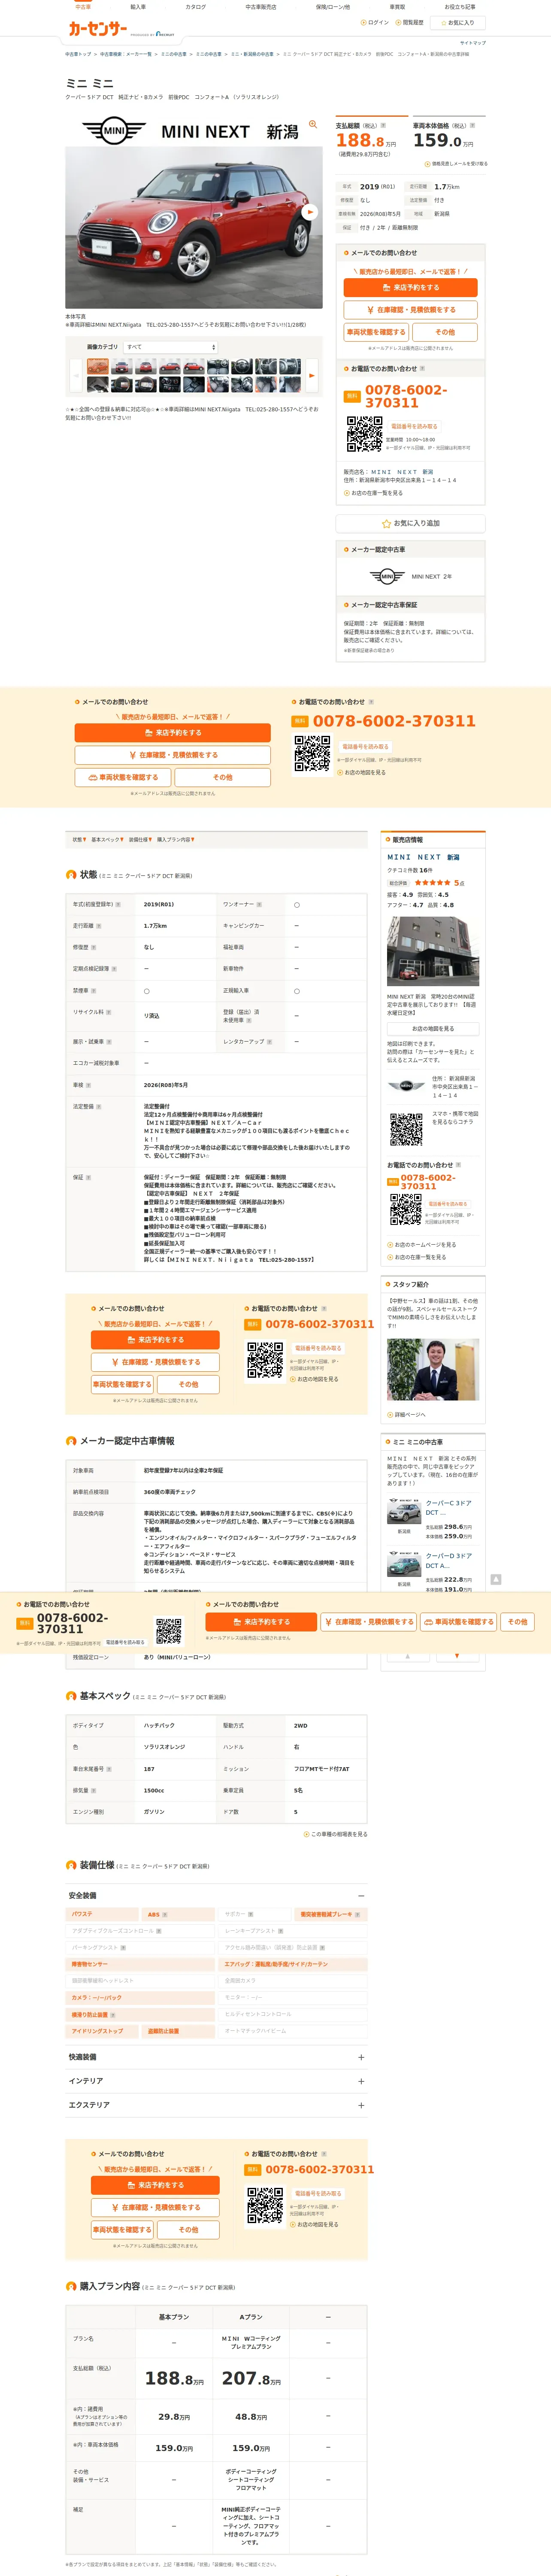Click the magnifier zoom icon above car photo
The image size is (551, 2576).
[313, 125]
